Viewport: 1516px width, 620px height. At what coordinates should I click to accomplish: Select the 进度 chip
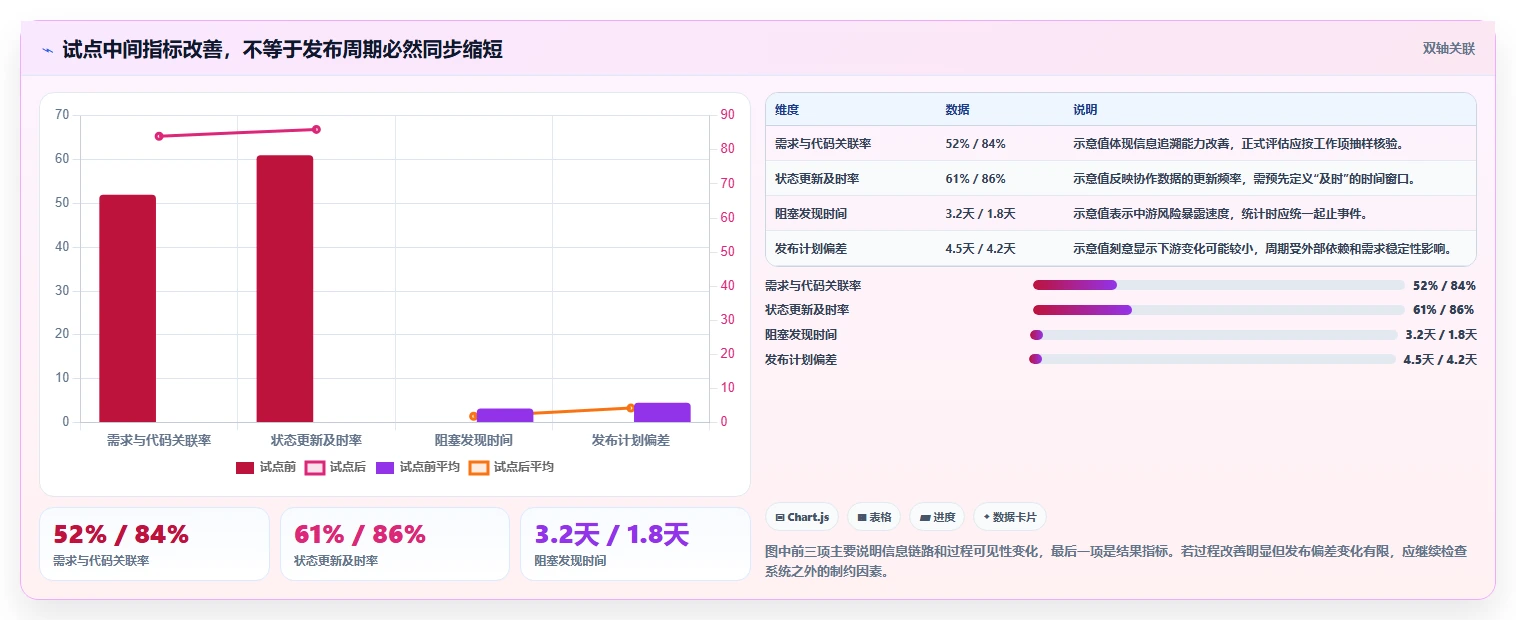click(937, 517)
